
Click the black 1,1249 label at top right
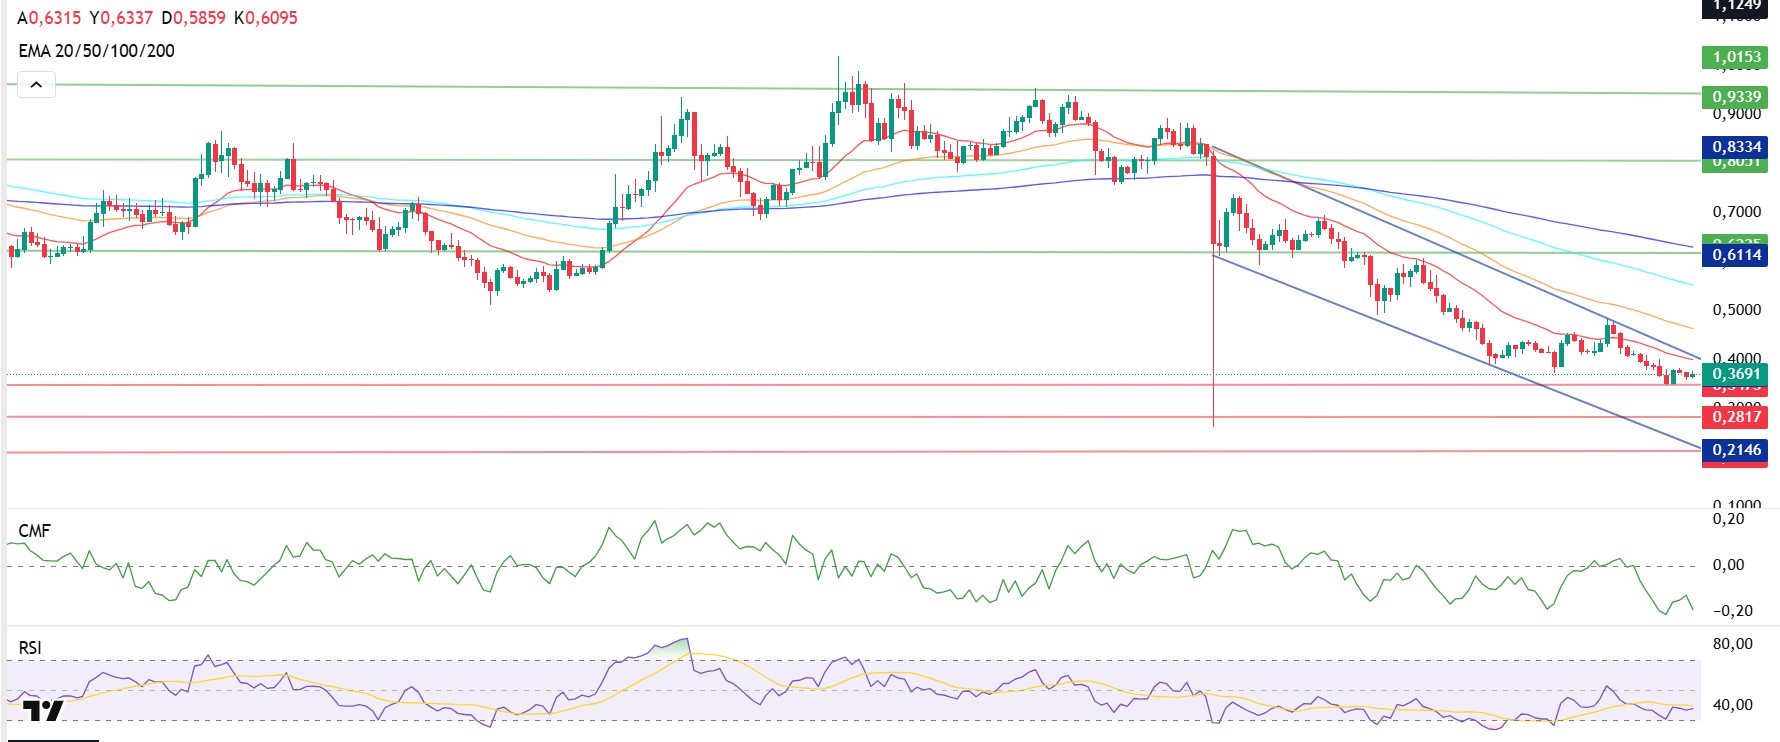point(1736,7)
